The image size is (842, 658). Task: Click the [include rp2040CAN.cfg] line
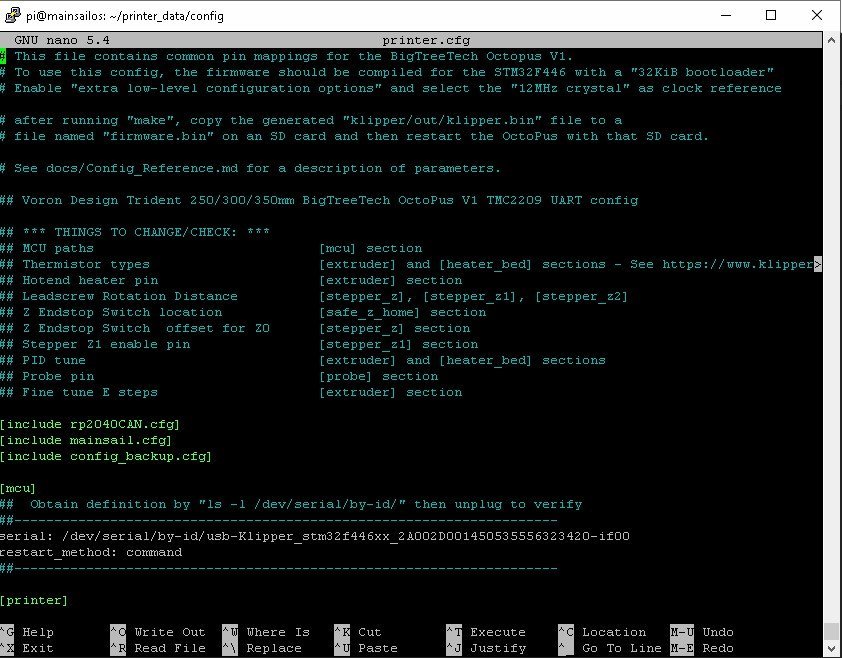click(90, 424)
